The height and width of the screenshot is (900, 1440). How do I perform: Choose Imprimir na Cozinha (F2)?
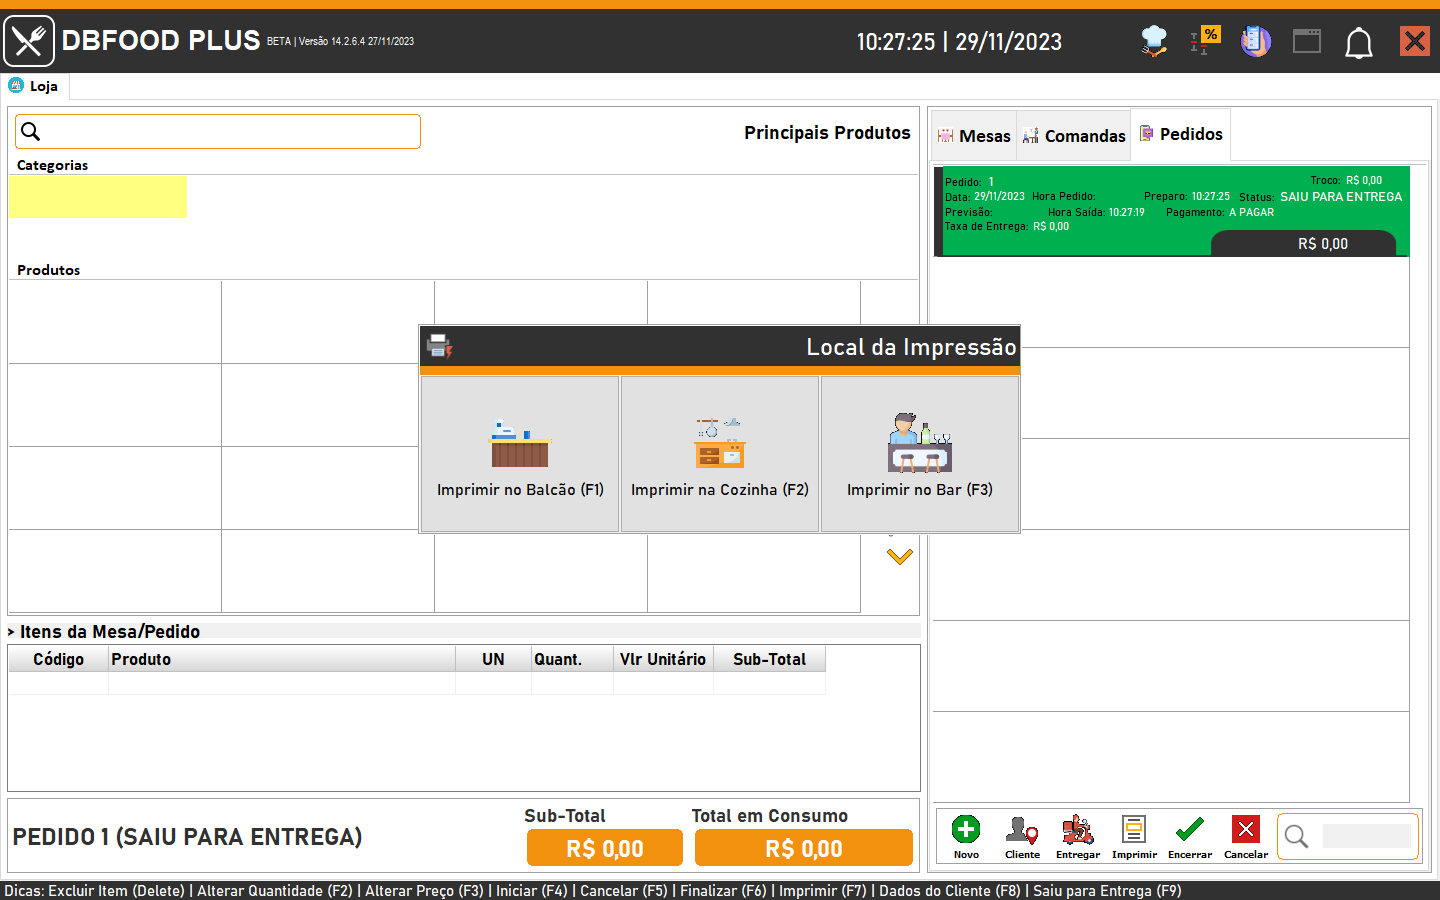click(x=720, y=454)
